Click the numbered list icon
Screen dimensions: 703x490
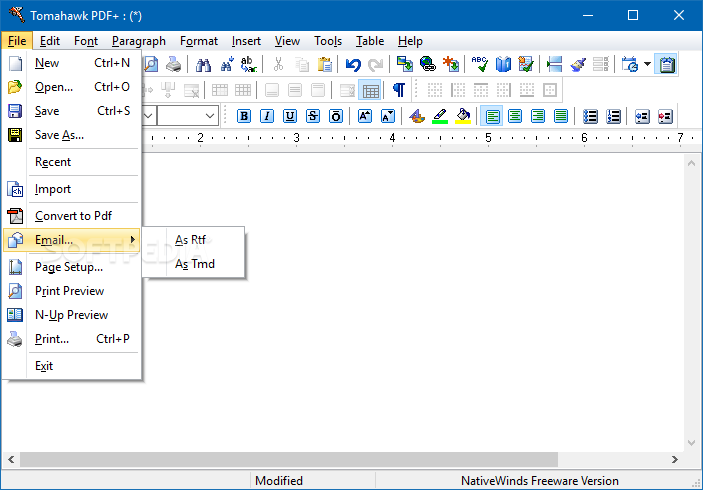pos(613,117)
